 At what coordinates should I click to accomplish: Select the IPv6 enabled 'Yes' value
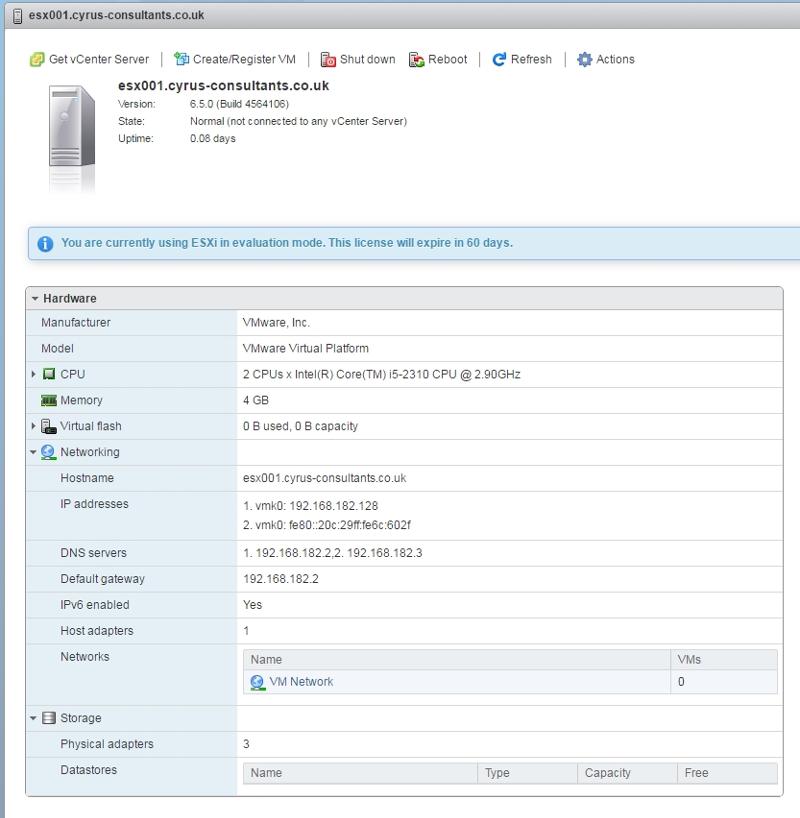(x=253, y=605)
